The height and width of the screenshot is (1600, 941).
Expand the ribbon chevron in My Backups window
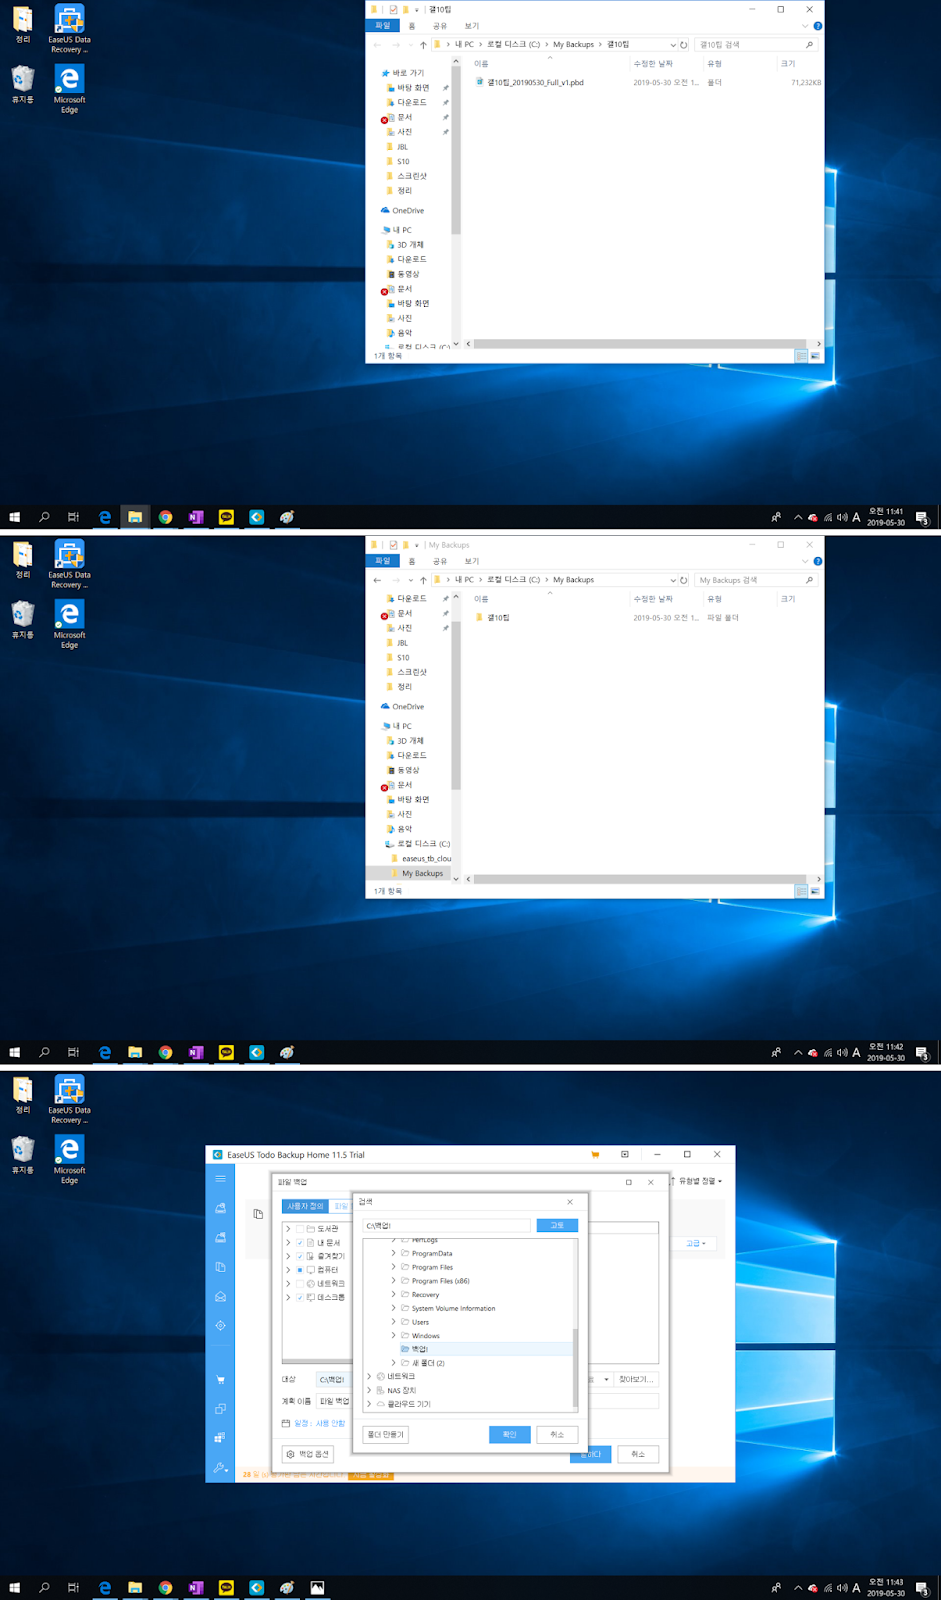[x=805, y=561]
